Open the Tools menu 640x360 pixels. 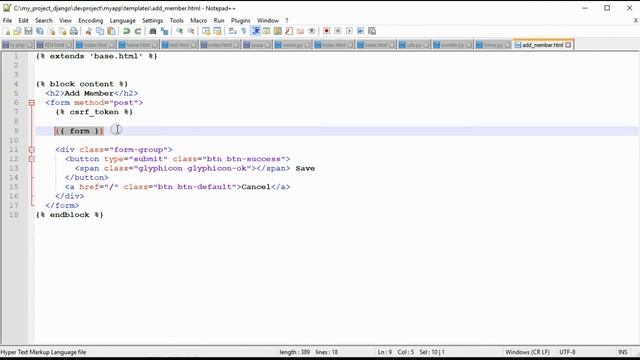click(x=177, y=20)
